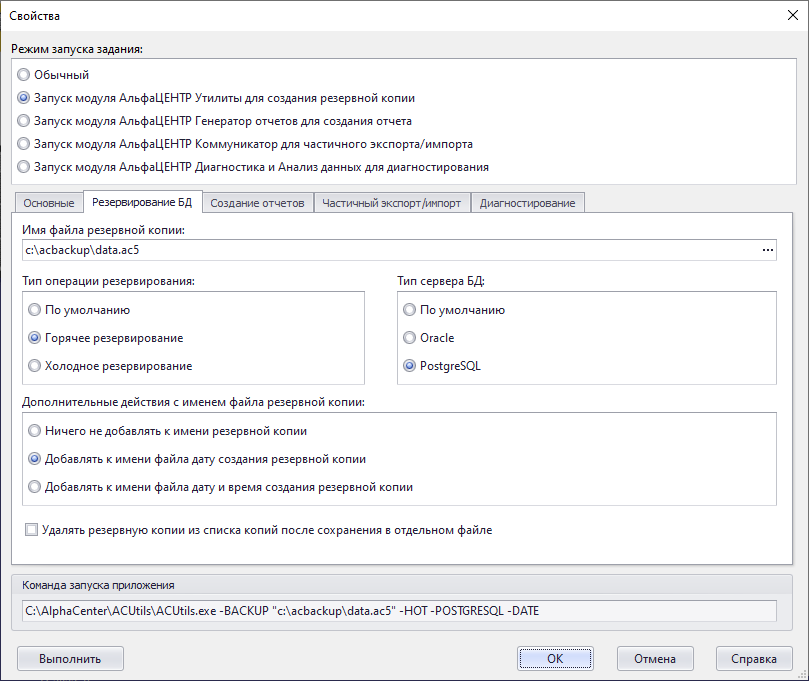Switch to Создание отчетов tab
809x681 pixels.
257,203
